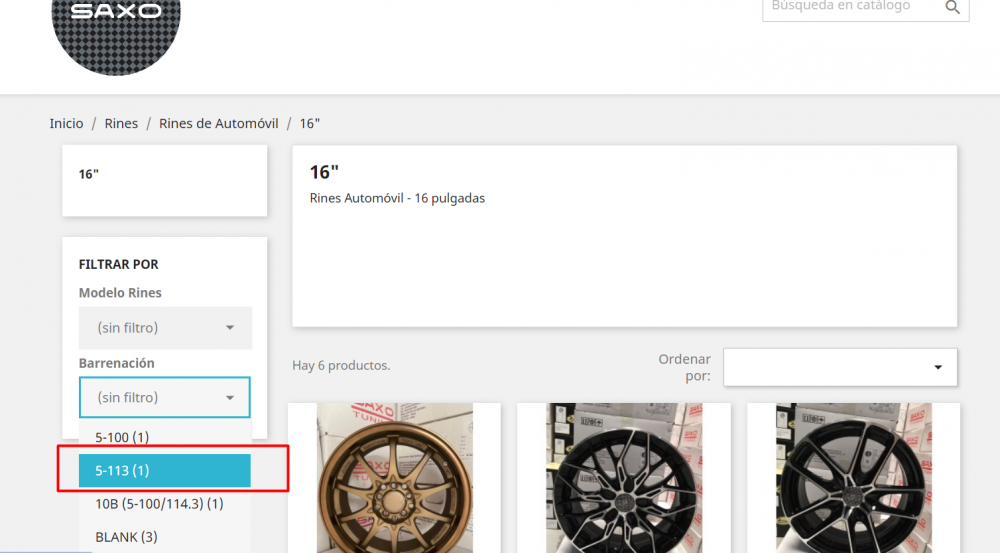Click the 'Hay 6 productos.' text
1000x553 pixels.
[x=341, y=365]
